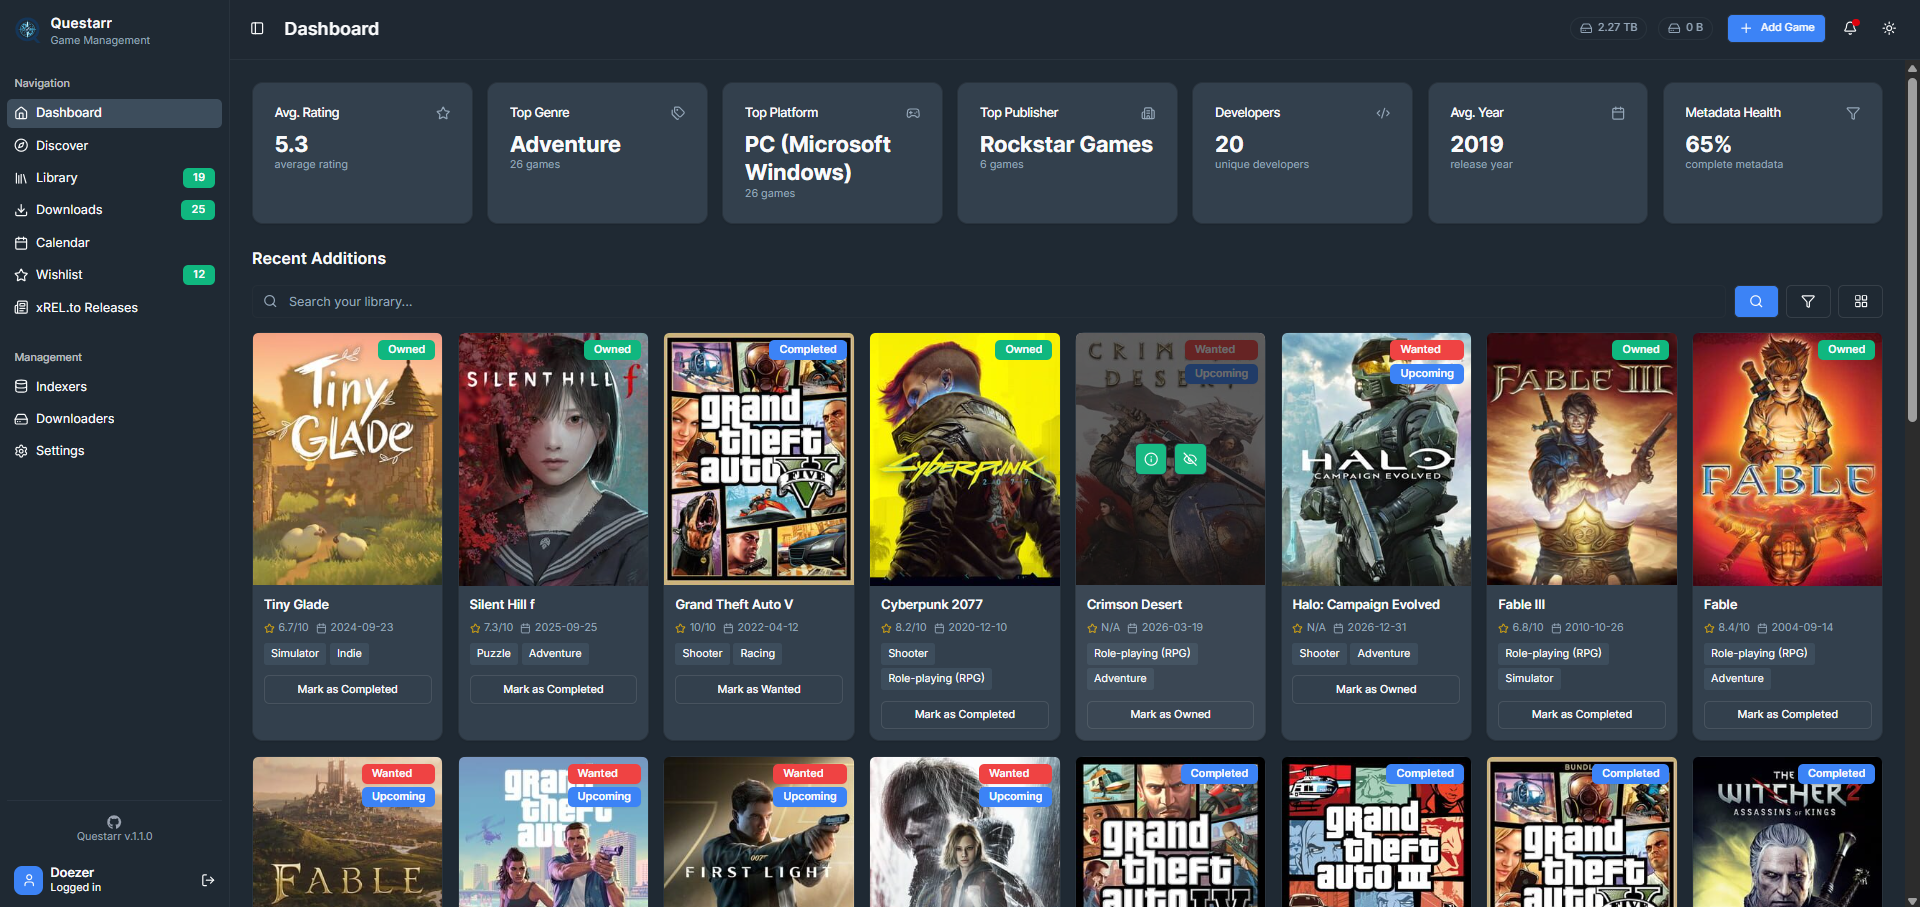The image size is (1920, 907).
Task: Go to the Wishlist page
Action: (x=59, y=275)
